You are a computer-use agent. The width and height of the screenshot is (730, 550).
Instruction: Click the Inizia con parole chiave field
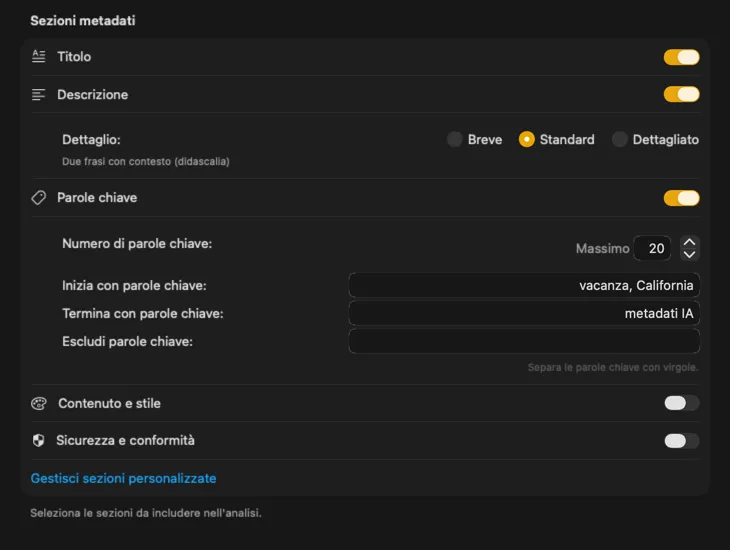coord(524,285)
